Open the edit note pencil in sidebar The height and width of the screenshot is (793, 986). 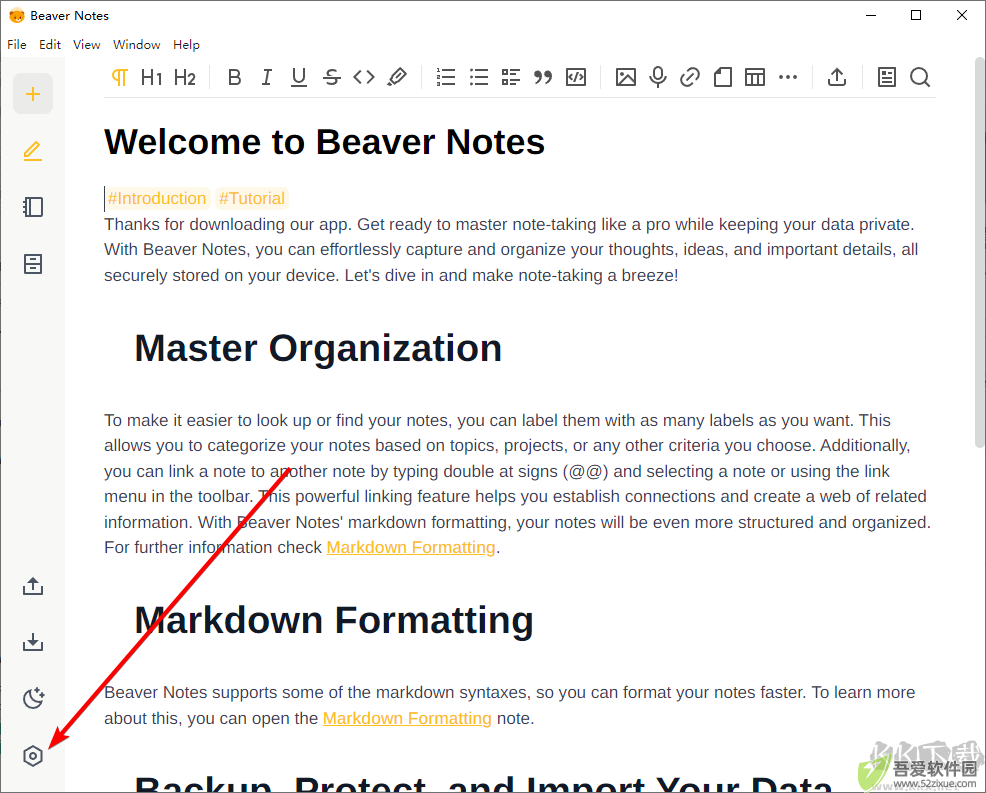[33, 151]
